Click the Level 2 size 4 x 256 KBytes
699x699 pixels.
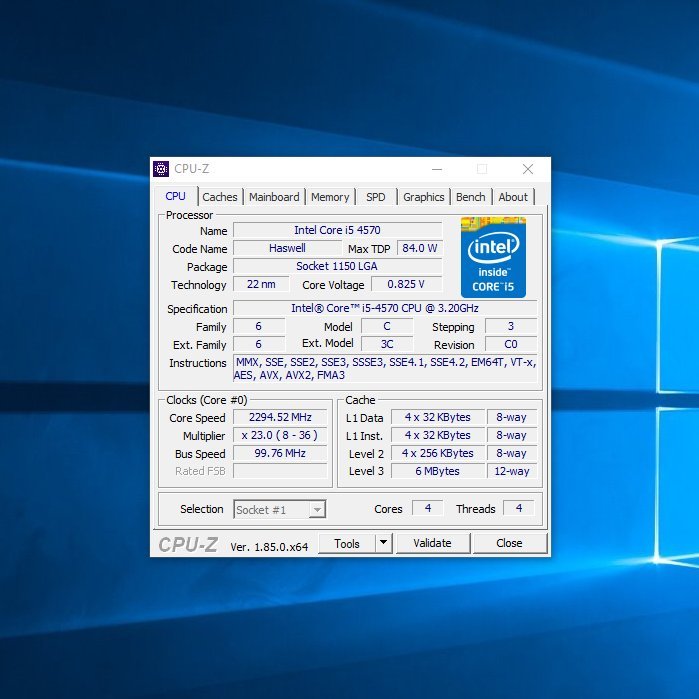tap(438, 453)
